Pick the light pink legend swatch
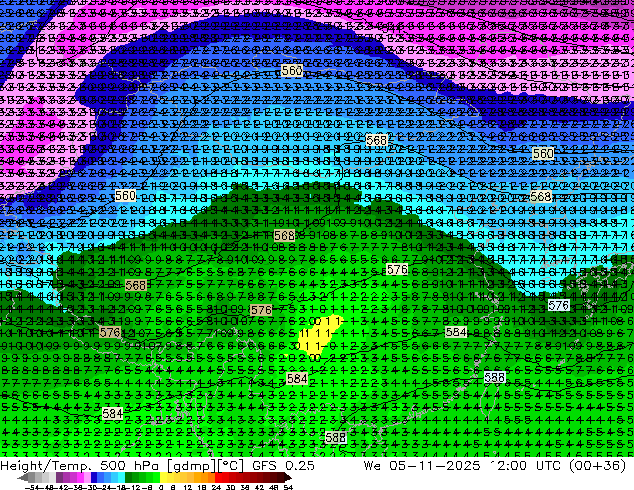The width and height of the screenshot is (634, 490). pos(87,477)
